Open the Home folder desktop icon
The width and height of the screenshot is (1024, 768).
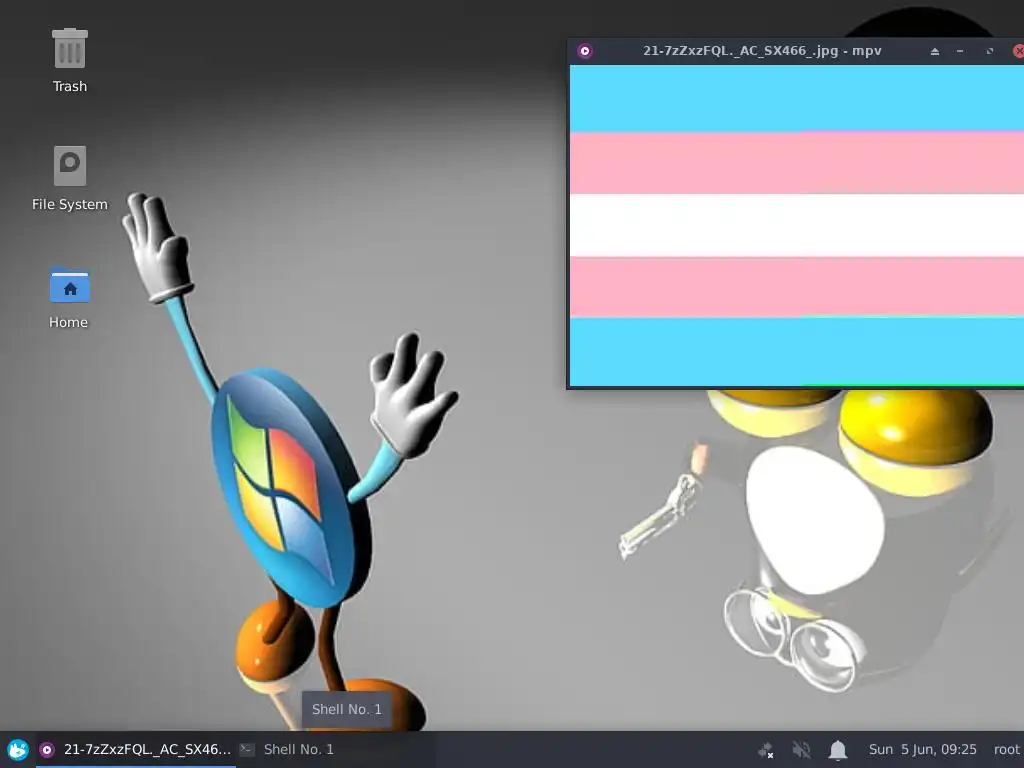69,297
